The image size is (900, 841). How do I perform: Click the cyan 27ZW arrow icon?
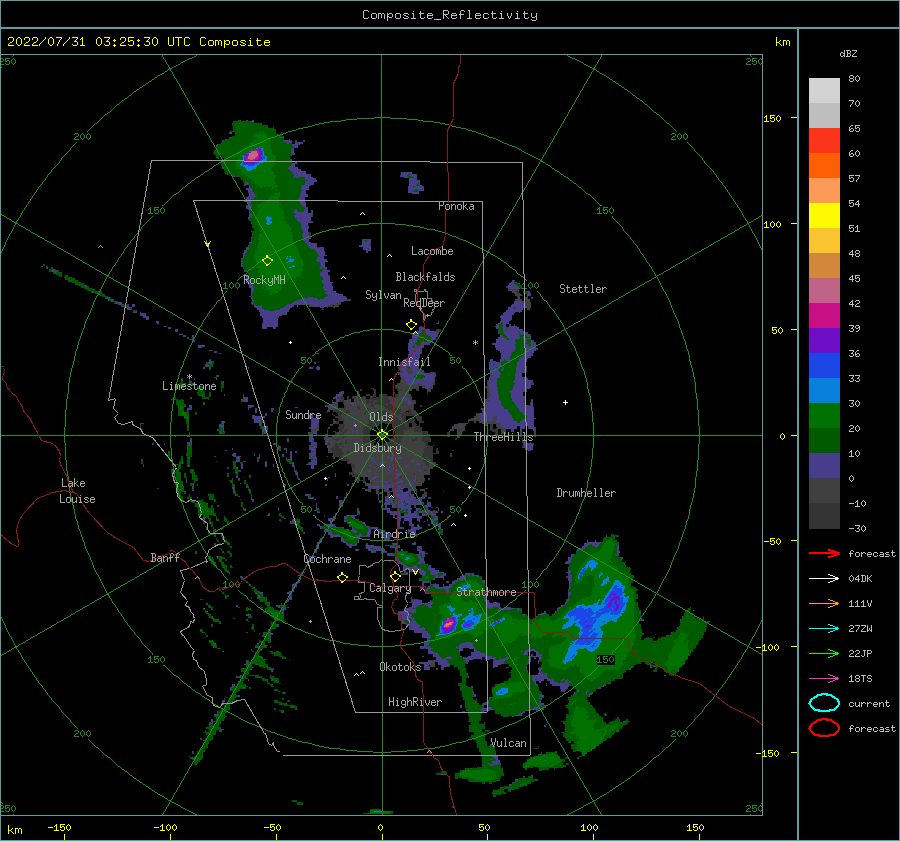(x=824, y=629)
